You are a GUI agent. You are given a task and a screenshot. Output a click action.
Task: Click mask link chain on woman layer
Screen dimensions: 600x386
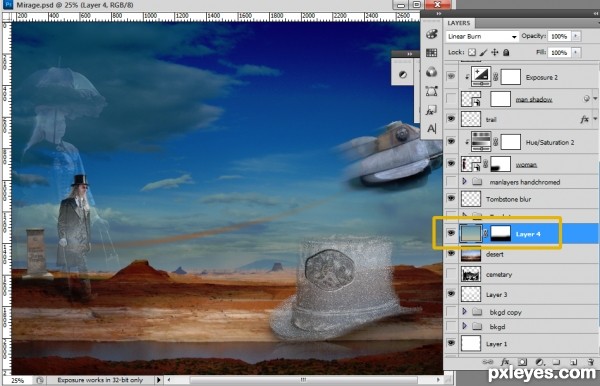486,164
